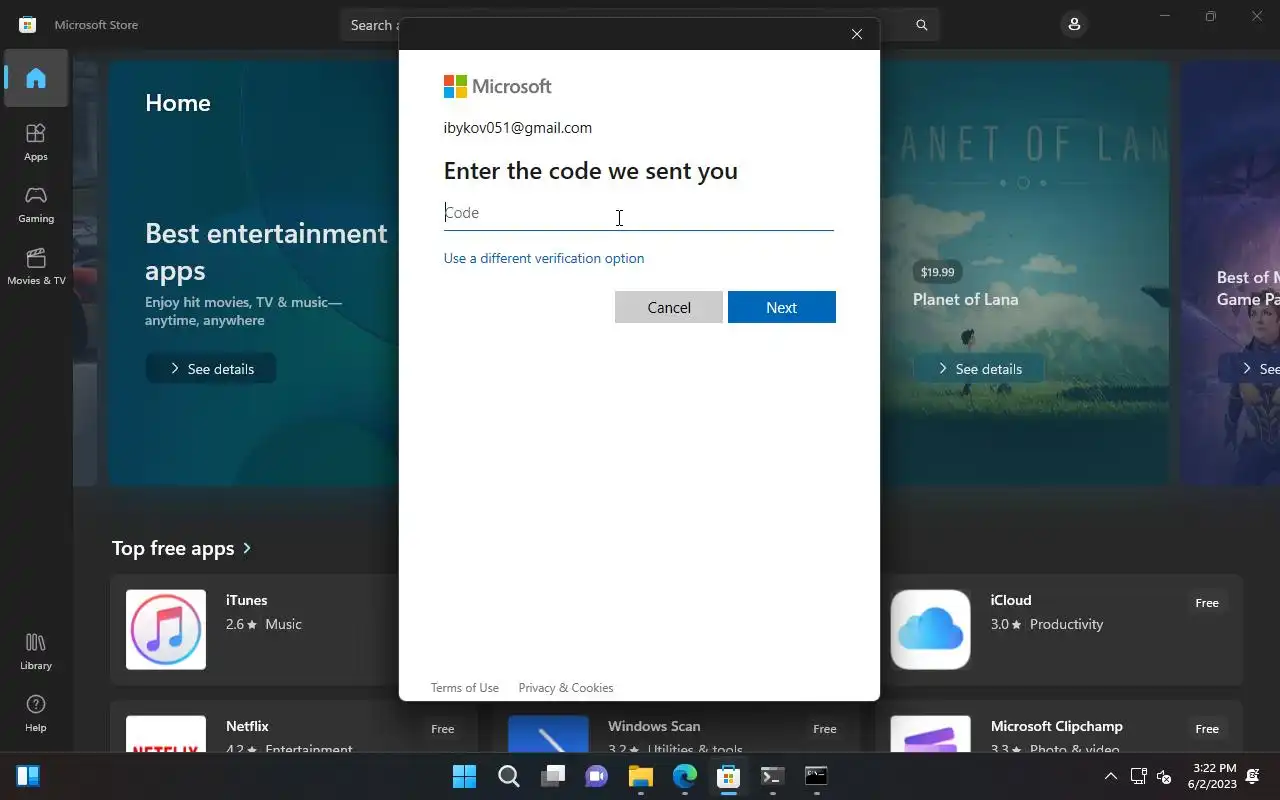Open Help in the Store sidebar
This screenshot has height=800, width=1280.
pos(36,713)
